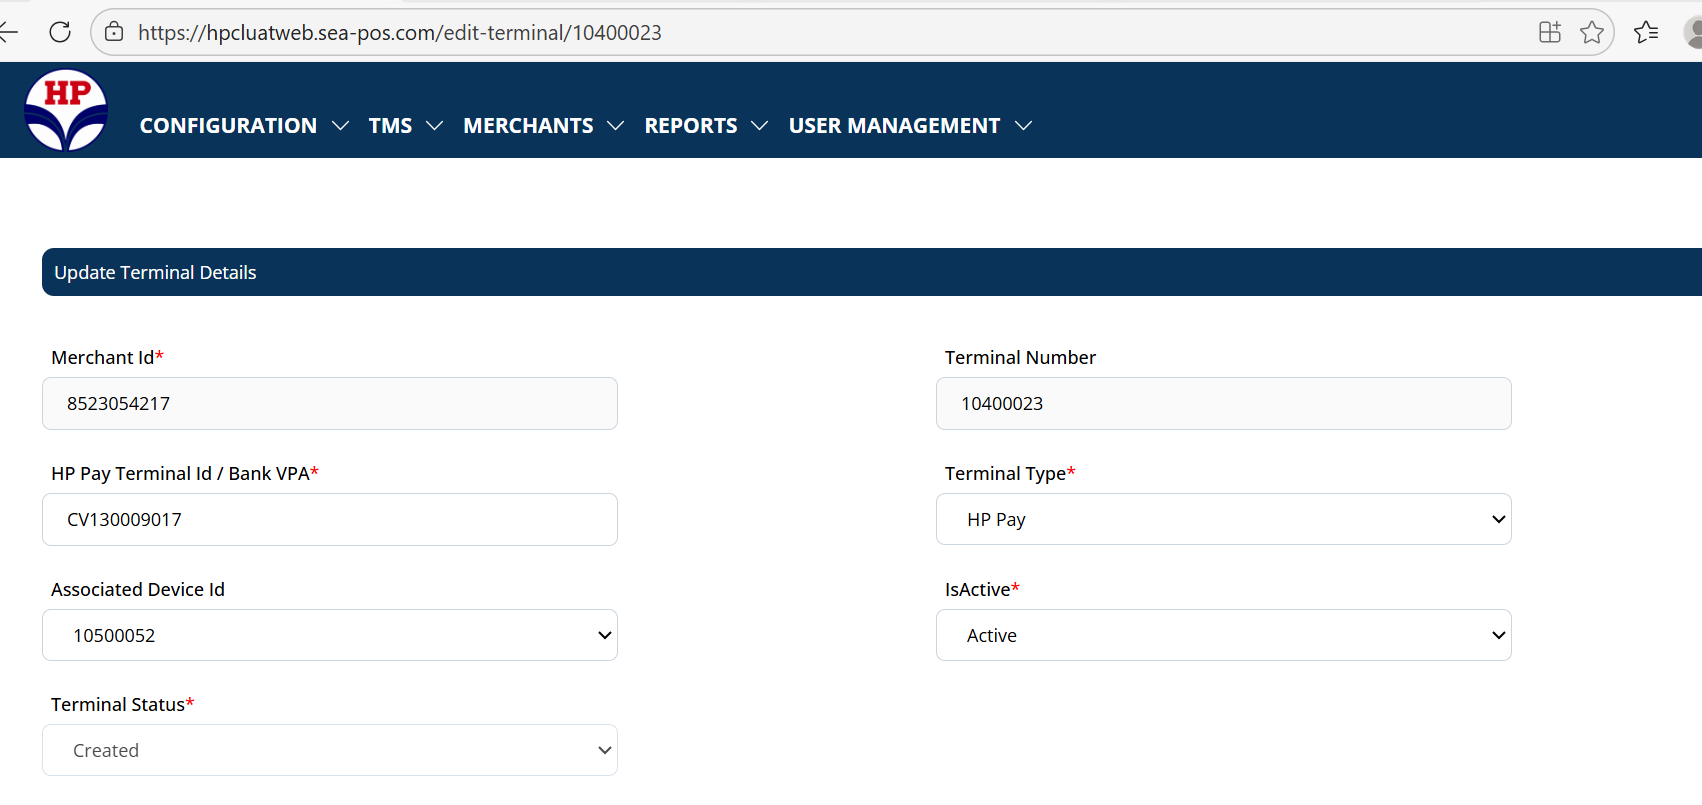
Task: View site information lock icon
Action: coord(115,32)
